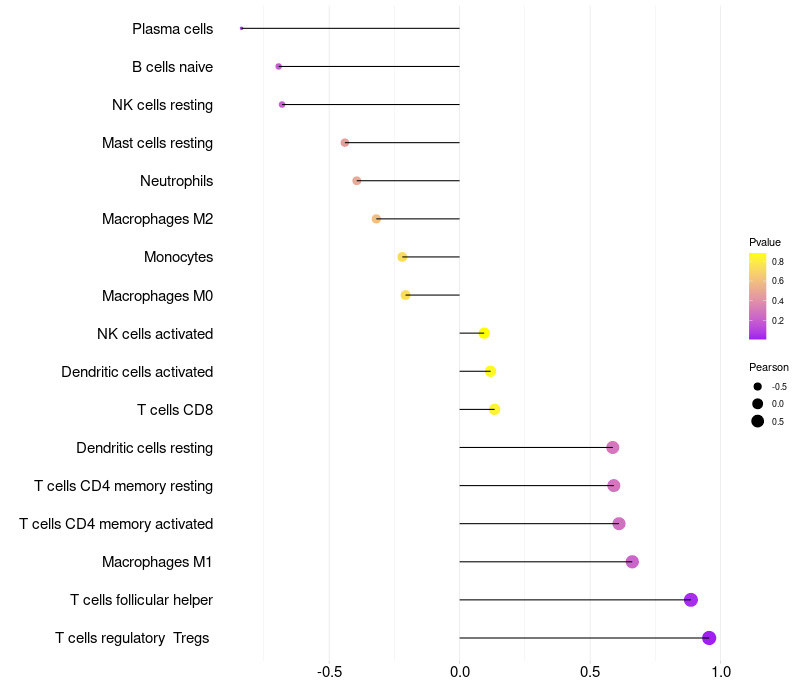Click the Pvalue color gradient legend bar
Viewport: 800px width, 700px height.
click(x=757, y=296)
